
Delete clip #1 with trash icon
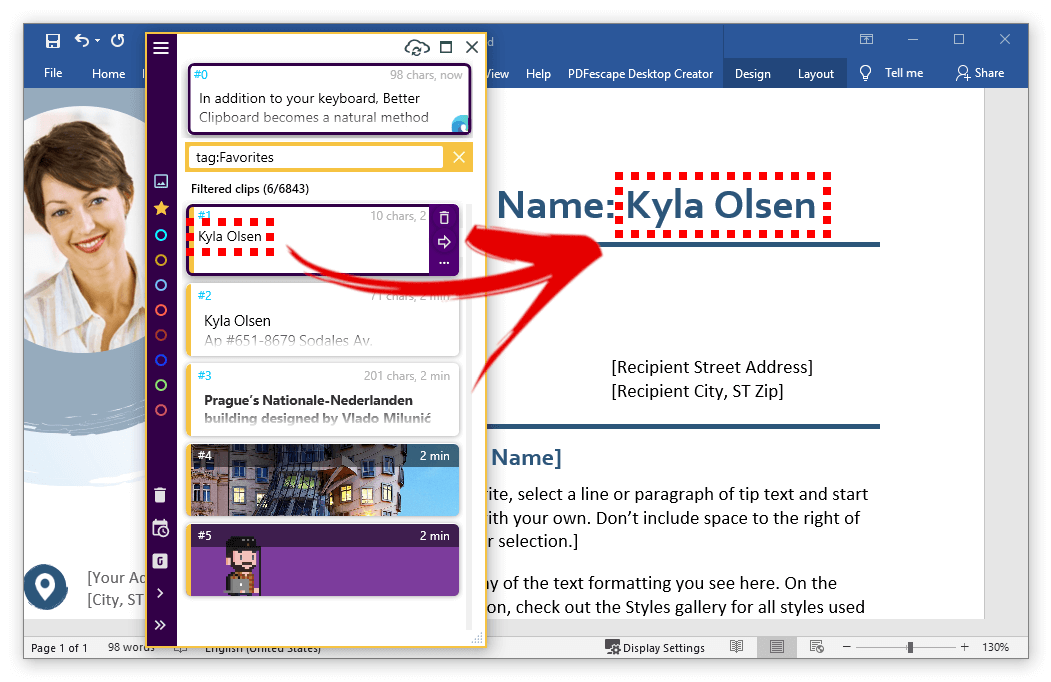point(444,218)
